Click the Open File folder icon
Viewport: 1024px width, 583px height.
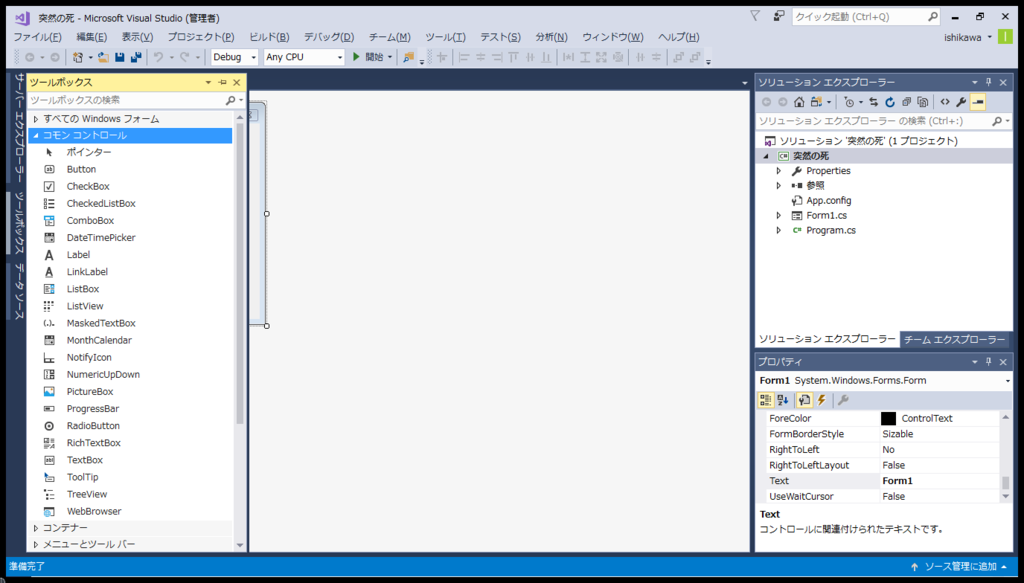103,57
